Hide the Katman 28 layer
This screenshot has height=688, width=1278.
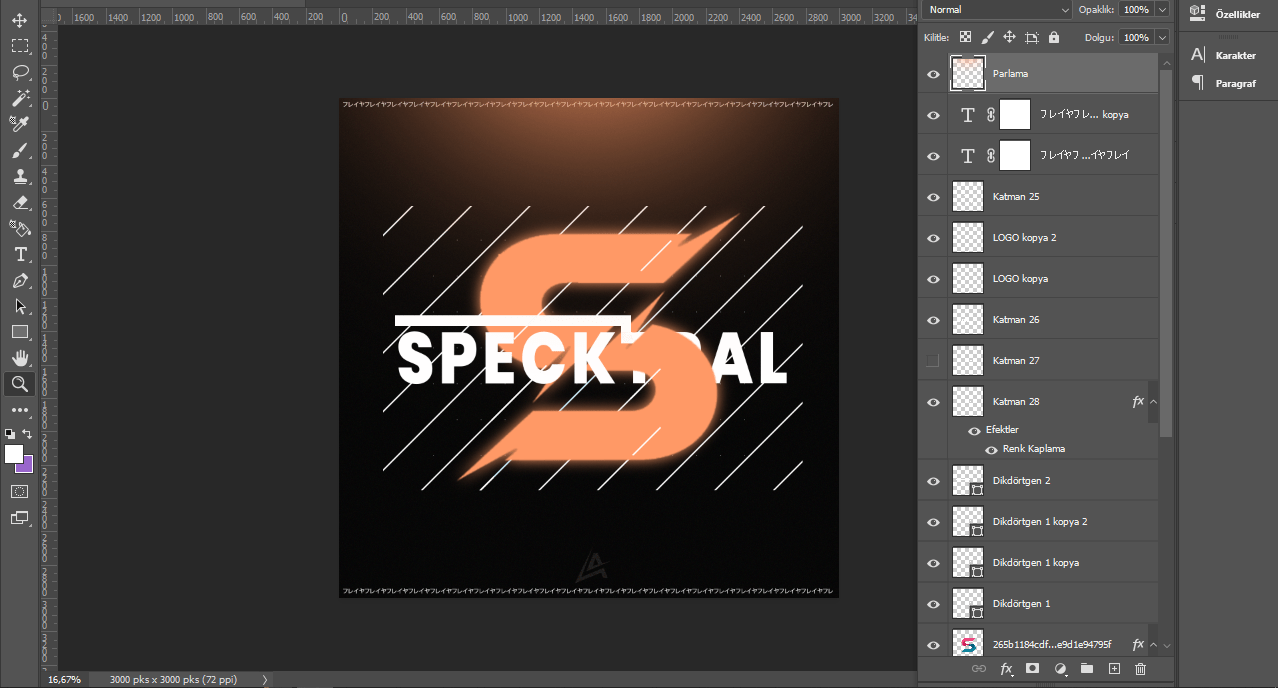coord(933,402)
